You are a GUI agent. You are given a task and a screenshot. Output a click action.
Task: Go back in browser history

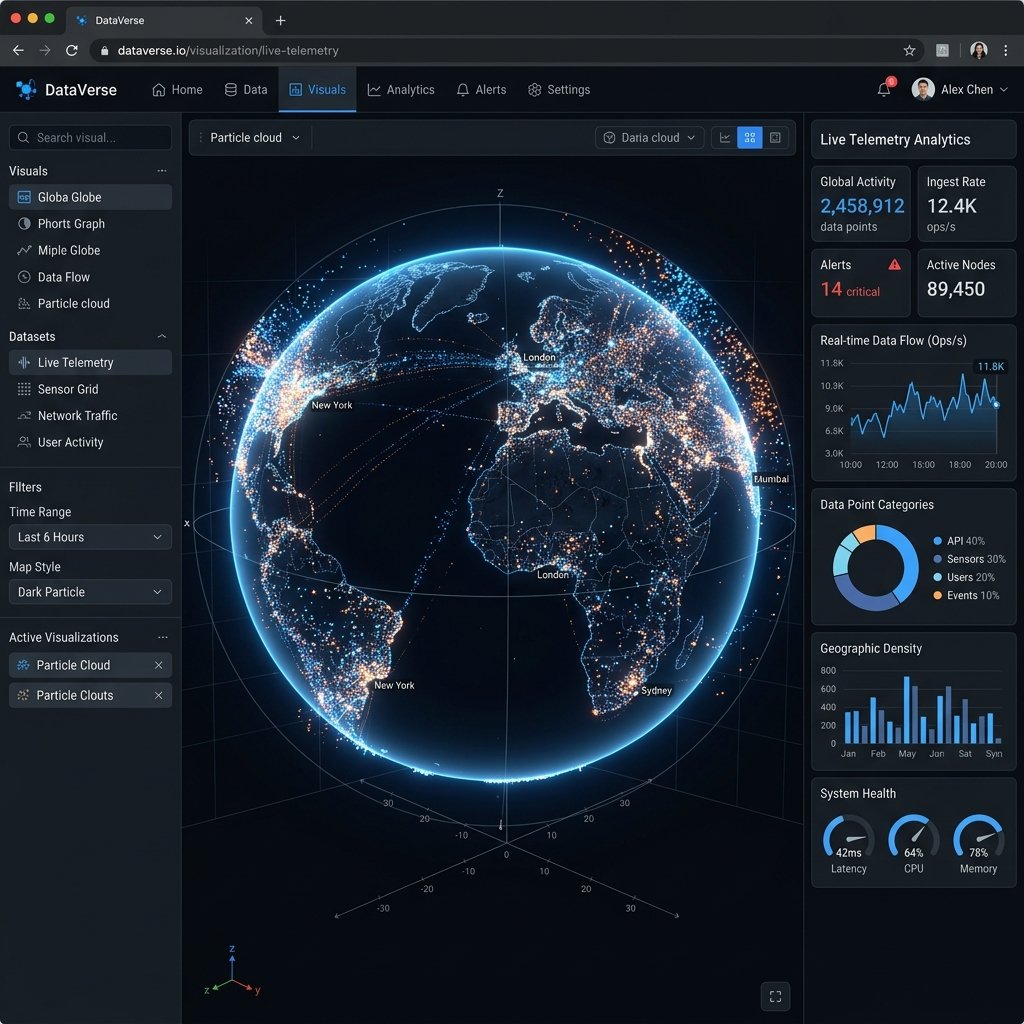(18, 50)
